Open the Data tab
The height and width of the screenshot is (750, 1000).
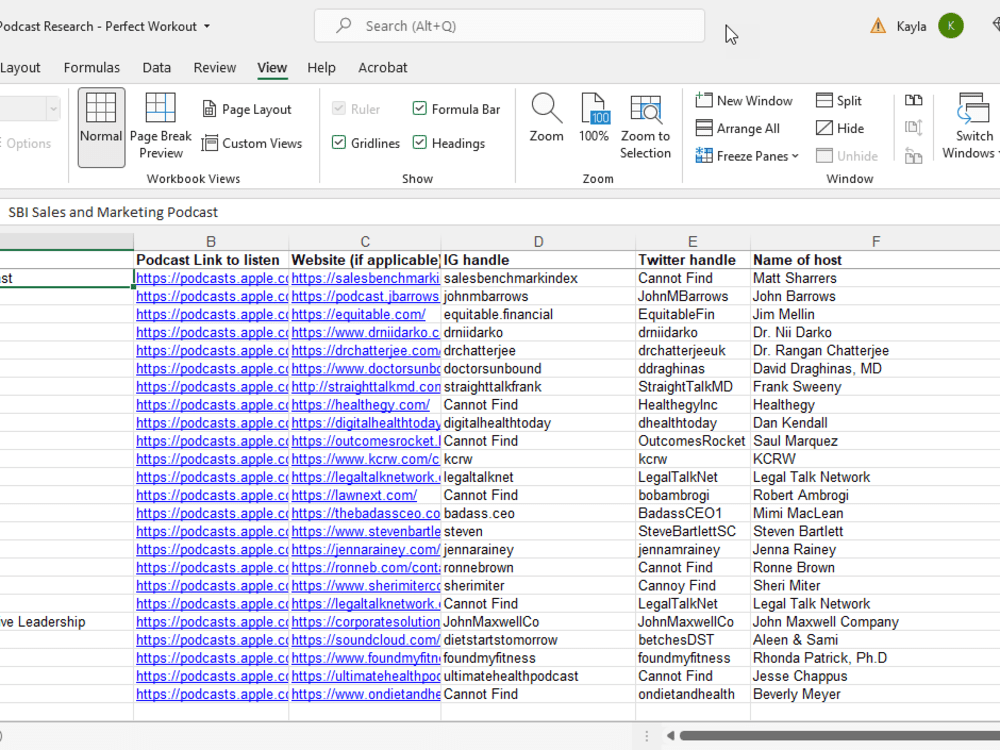[156, 68]
